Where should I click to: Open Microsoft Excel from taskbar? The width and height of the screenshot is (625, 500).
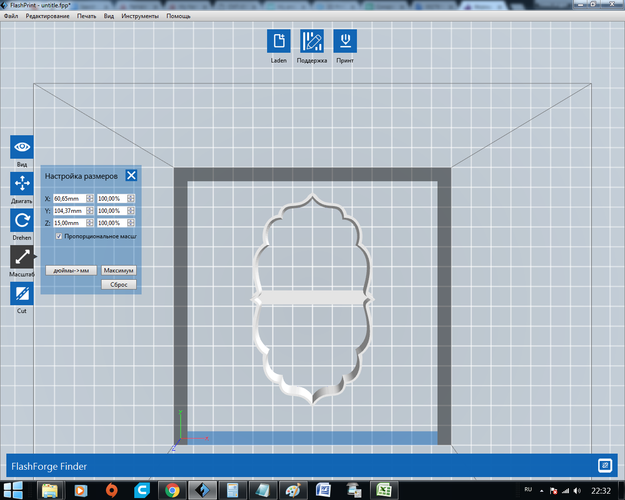click(384, 490)
